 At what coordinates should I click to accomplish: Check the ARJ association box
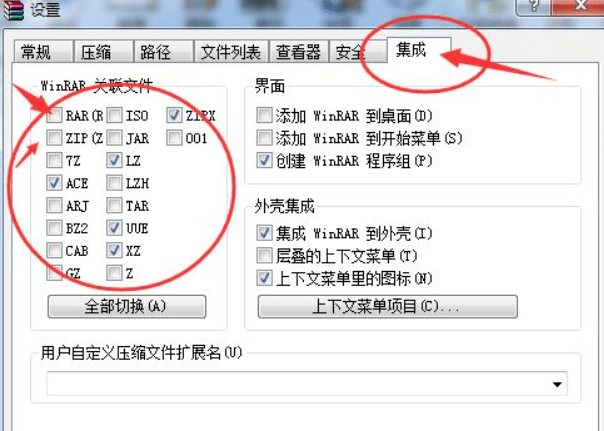[x=54, y=205]
